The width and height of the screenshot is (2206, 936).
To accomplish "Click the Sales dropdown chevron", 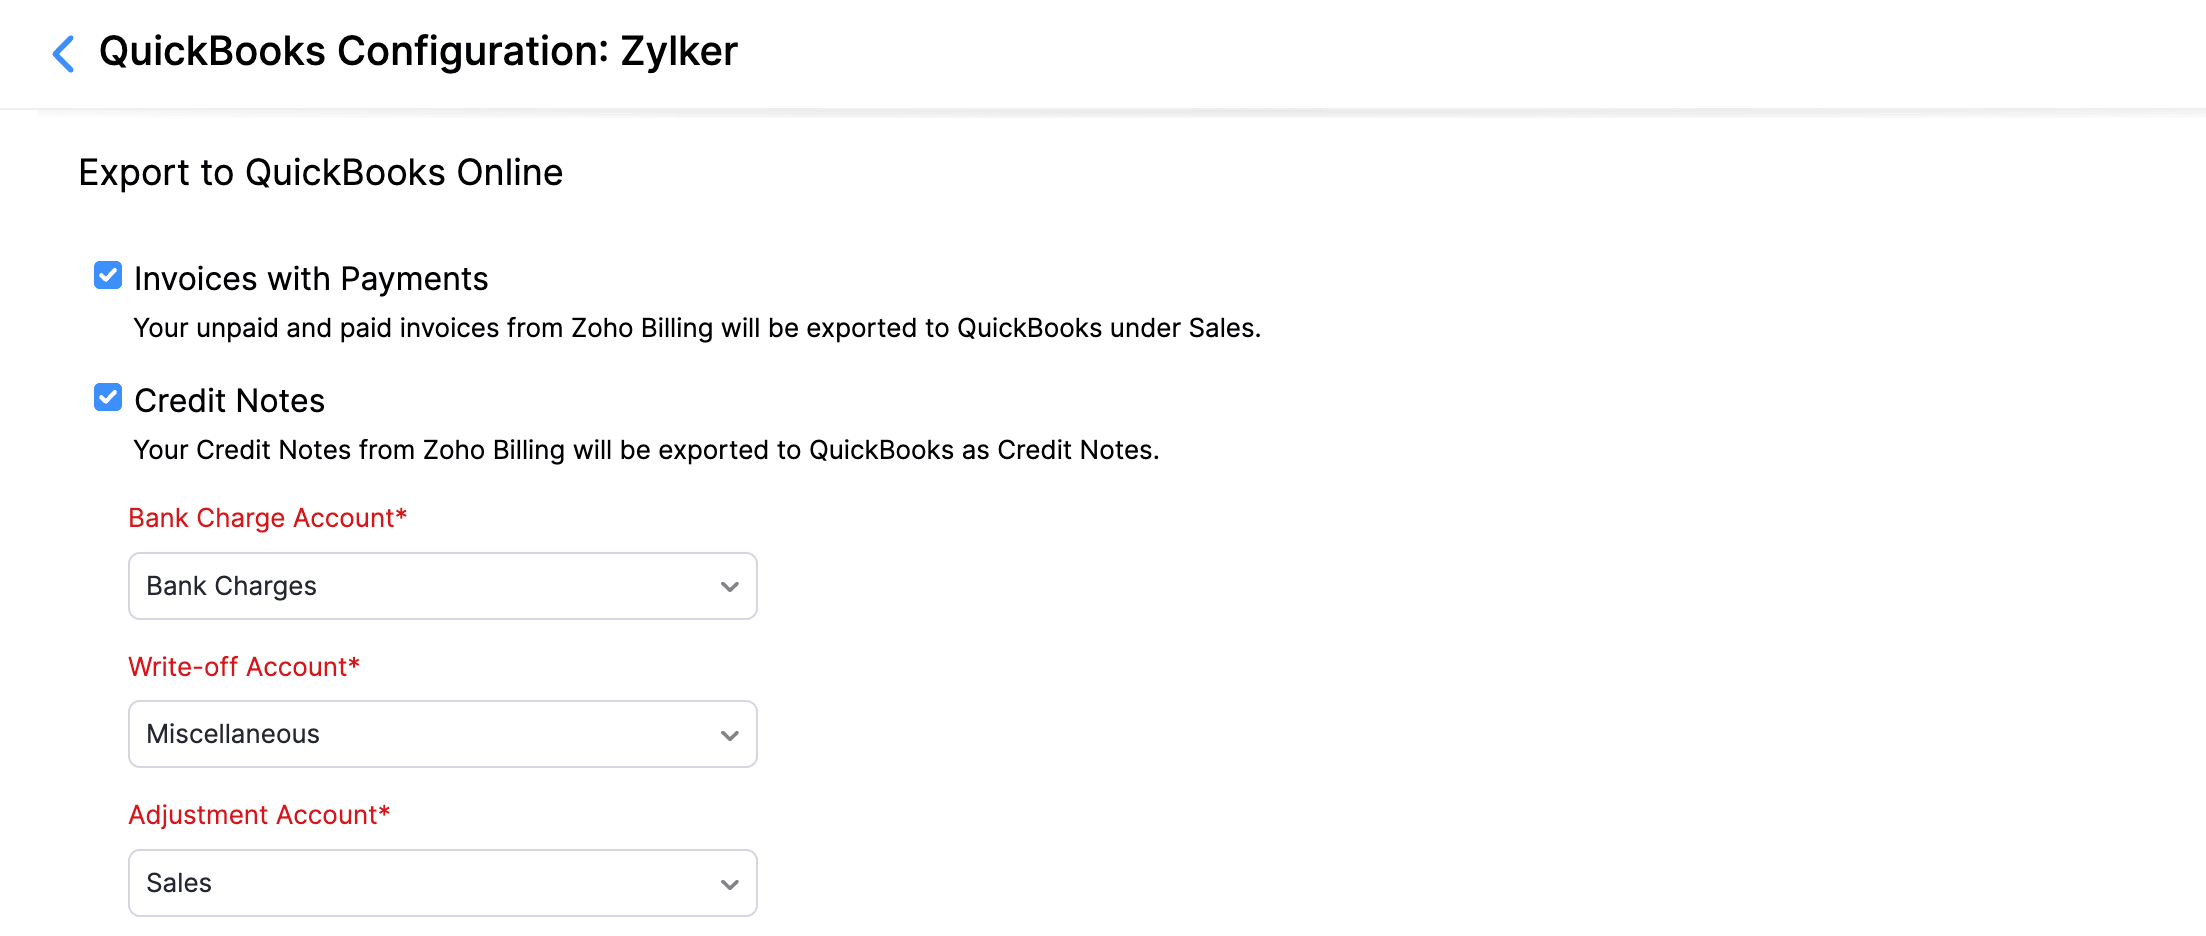I will [729, 882].
